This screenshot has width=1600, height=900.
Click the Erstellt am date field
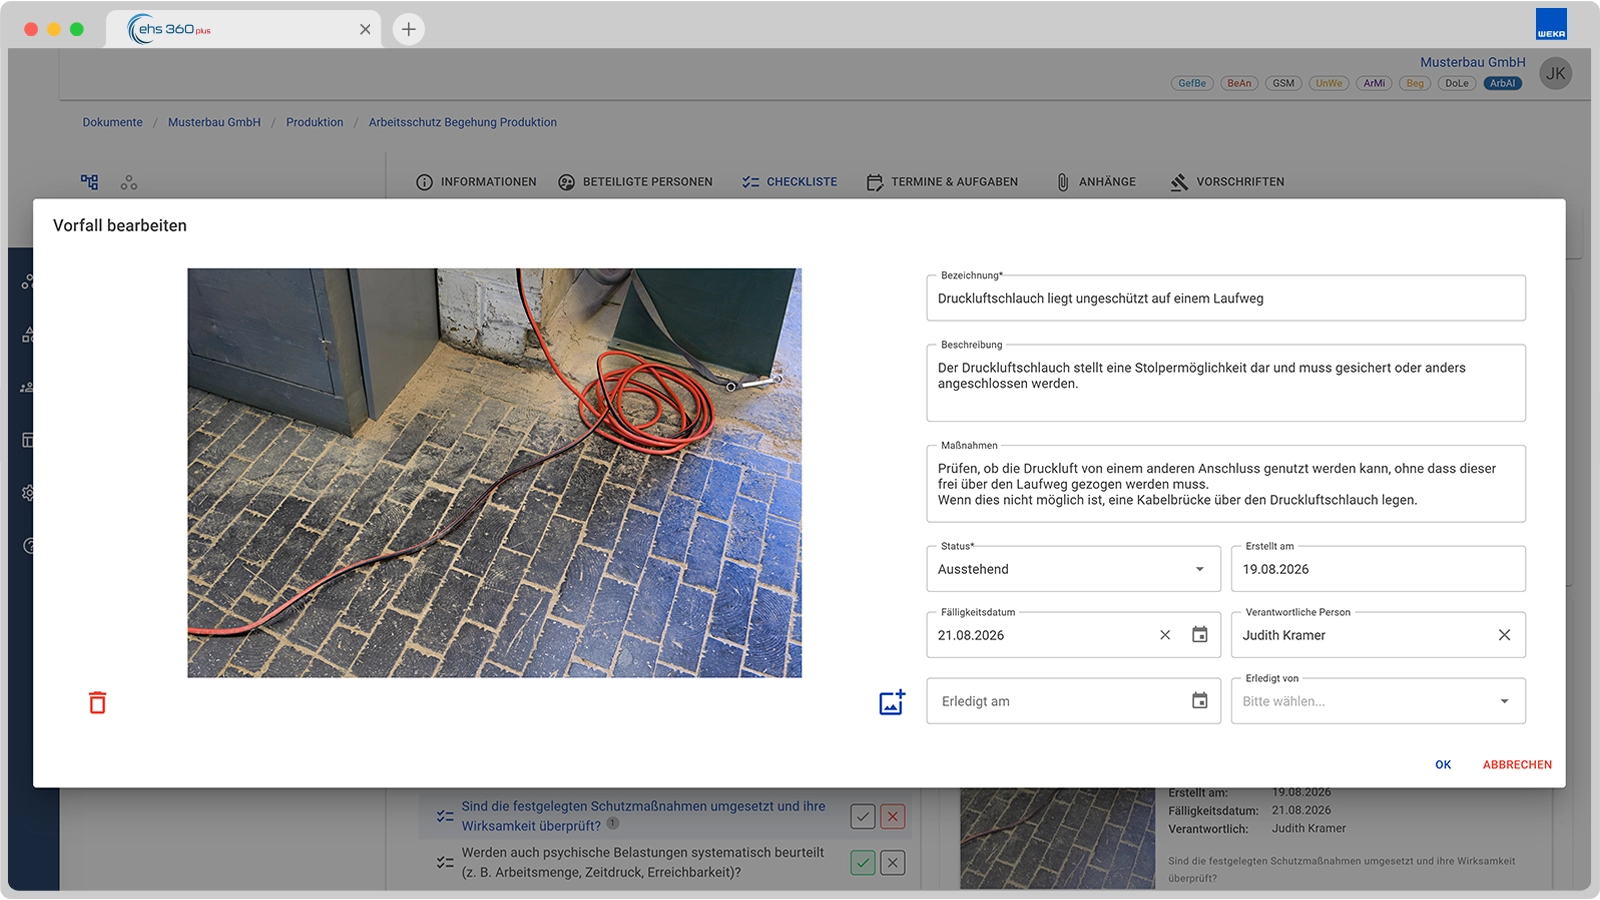pyautogui.click(x=1378, y=569)
